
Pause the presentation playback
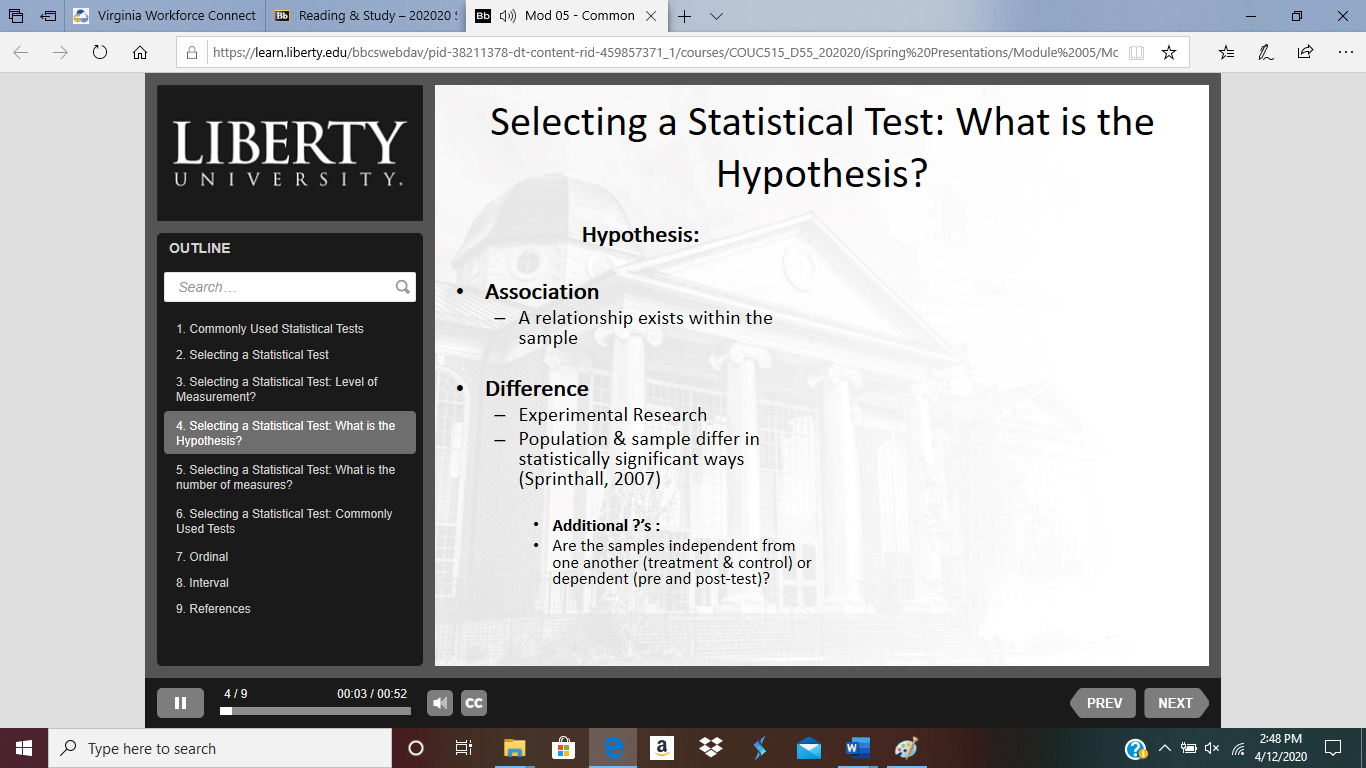coord(180,703)
